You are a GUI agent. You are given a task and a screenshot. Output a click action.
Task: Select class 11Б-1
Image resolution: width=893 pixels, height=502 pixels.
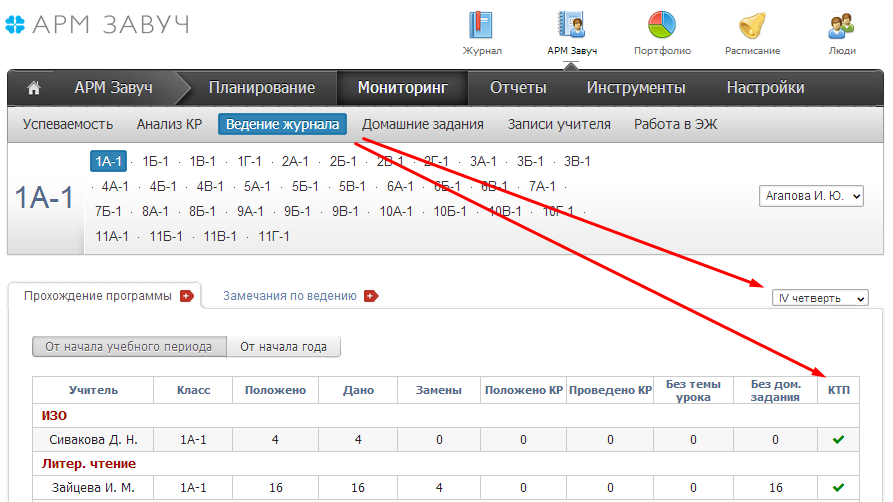(166, 236)
